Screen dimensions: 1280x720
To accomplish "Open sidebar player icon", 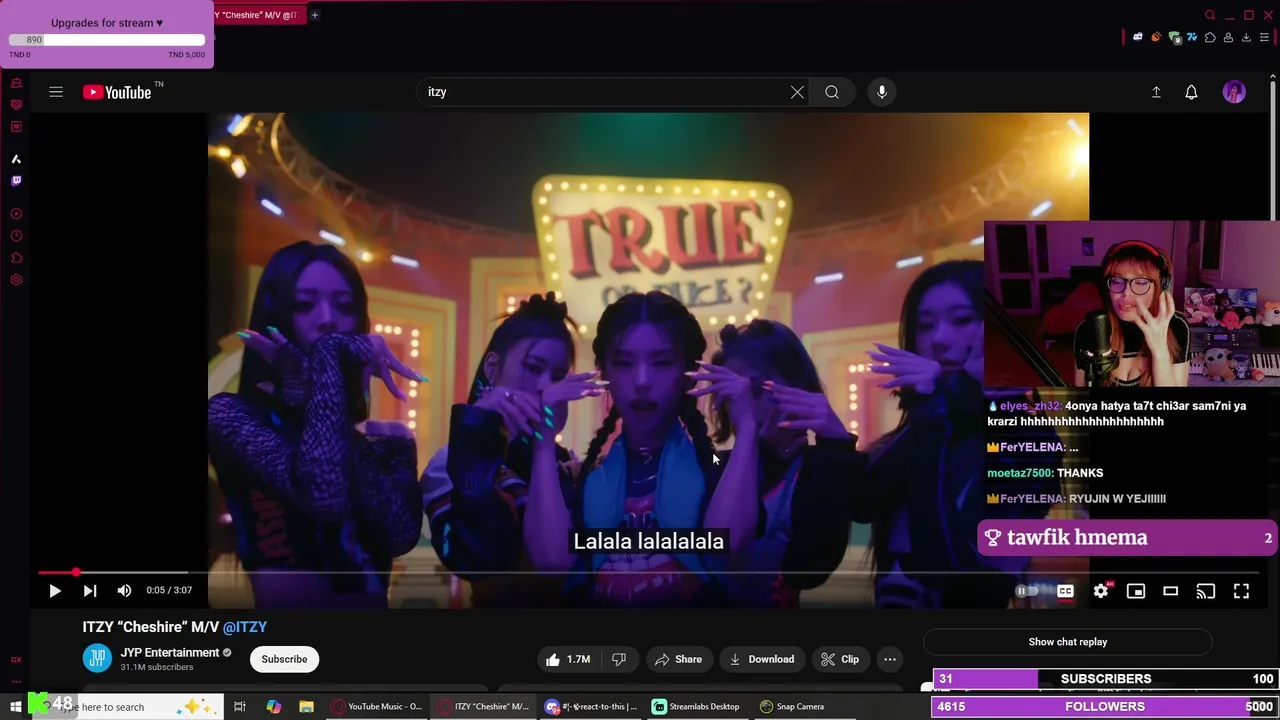I will point(16,214).
